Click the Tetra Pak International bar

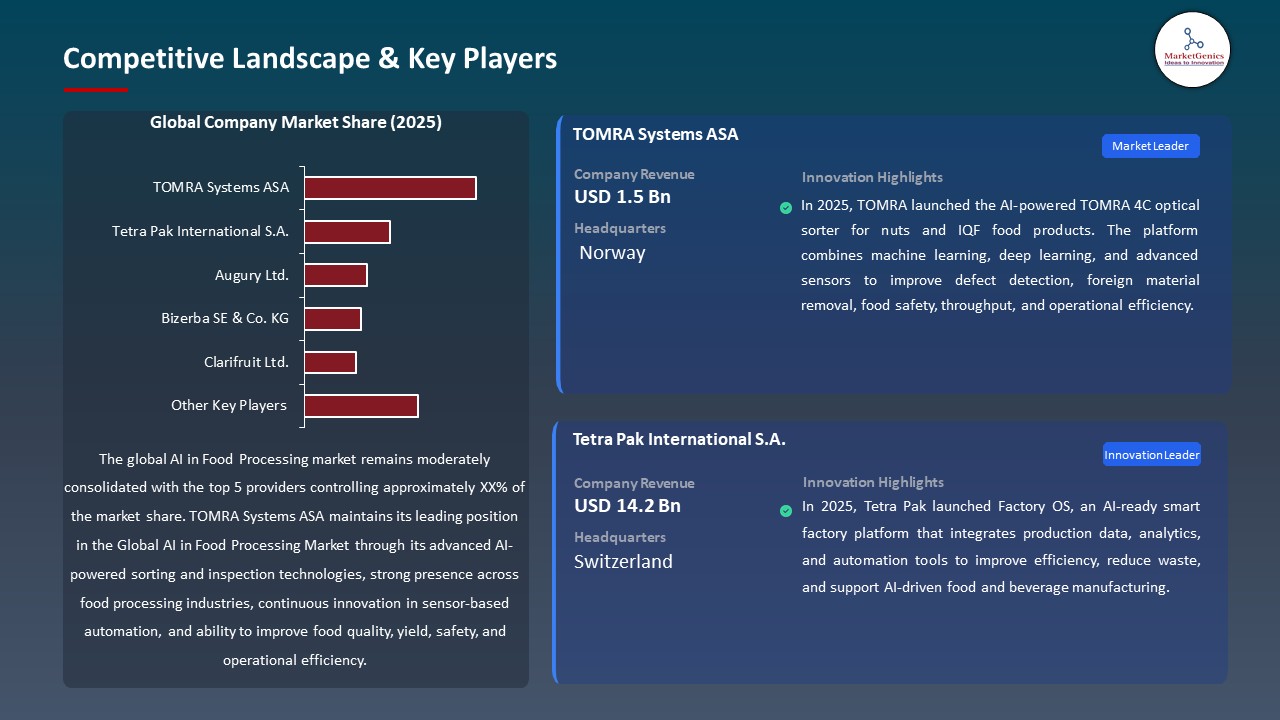pos(347,232)
